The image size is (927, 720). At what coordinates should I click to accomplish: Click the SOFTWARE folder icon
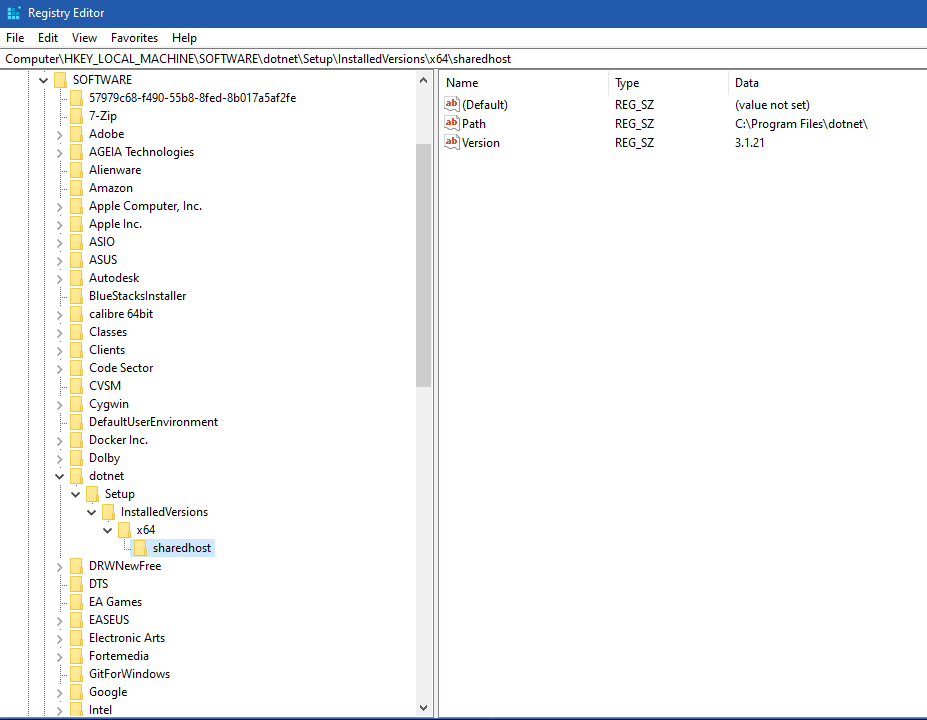[x=60, y=80]
